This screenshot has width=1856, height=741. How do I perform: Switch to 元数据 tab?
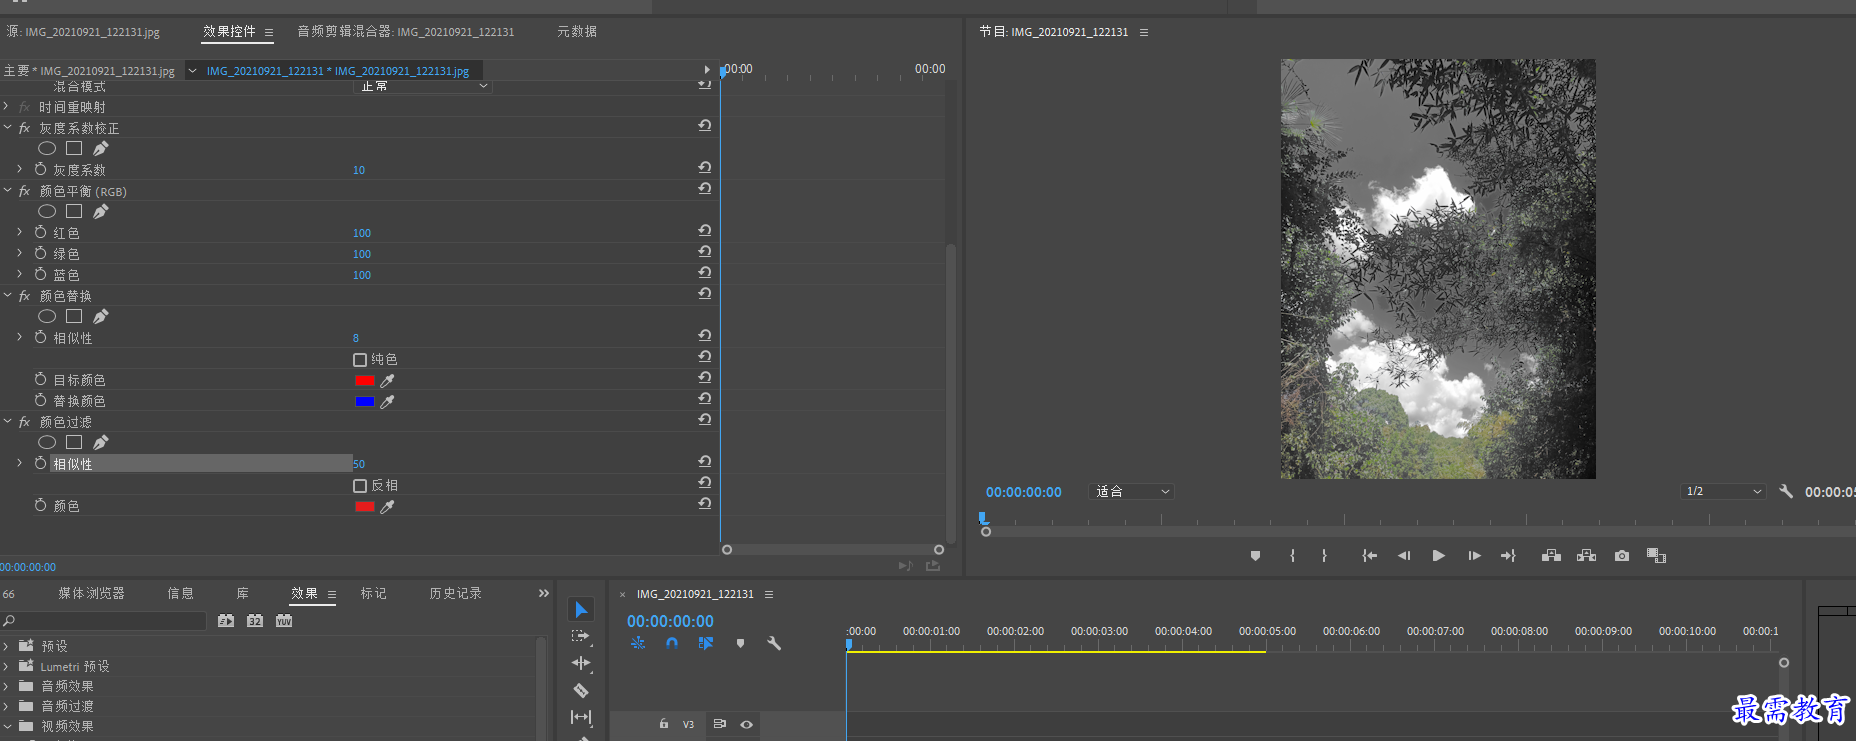click(577, 32)
